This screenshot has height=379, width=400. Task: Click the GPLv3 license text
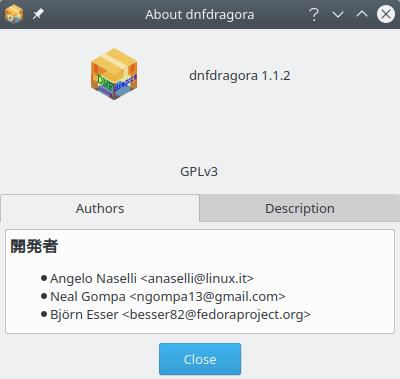pos(199,172)
